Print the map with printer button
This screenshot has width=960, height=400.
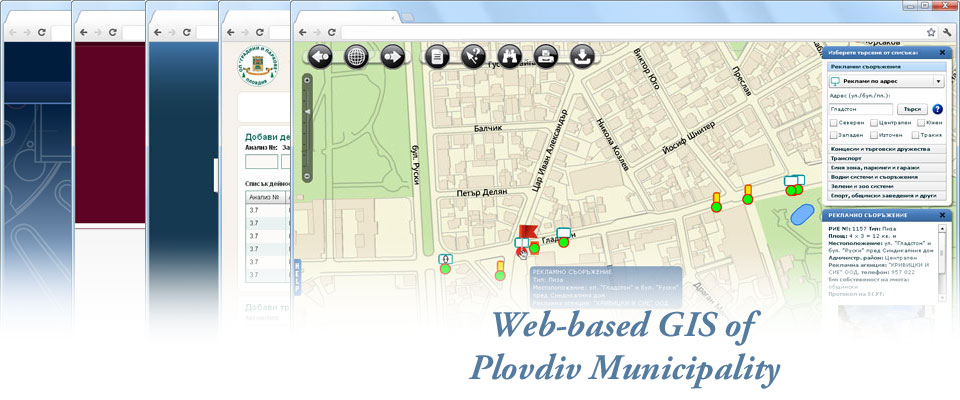click(546, 56)
